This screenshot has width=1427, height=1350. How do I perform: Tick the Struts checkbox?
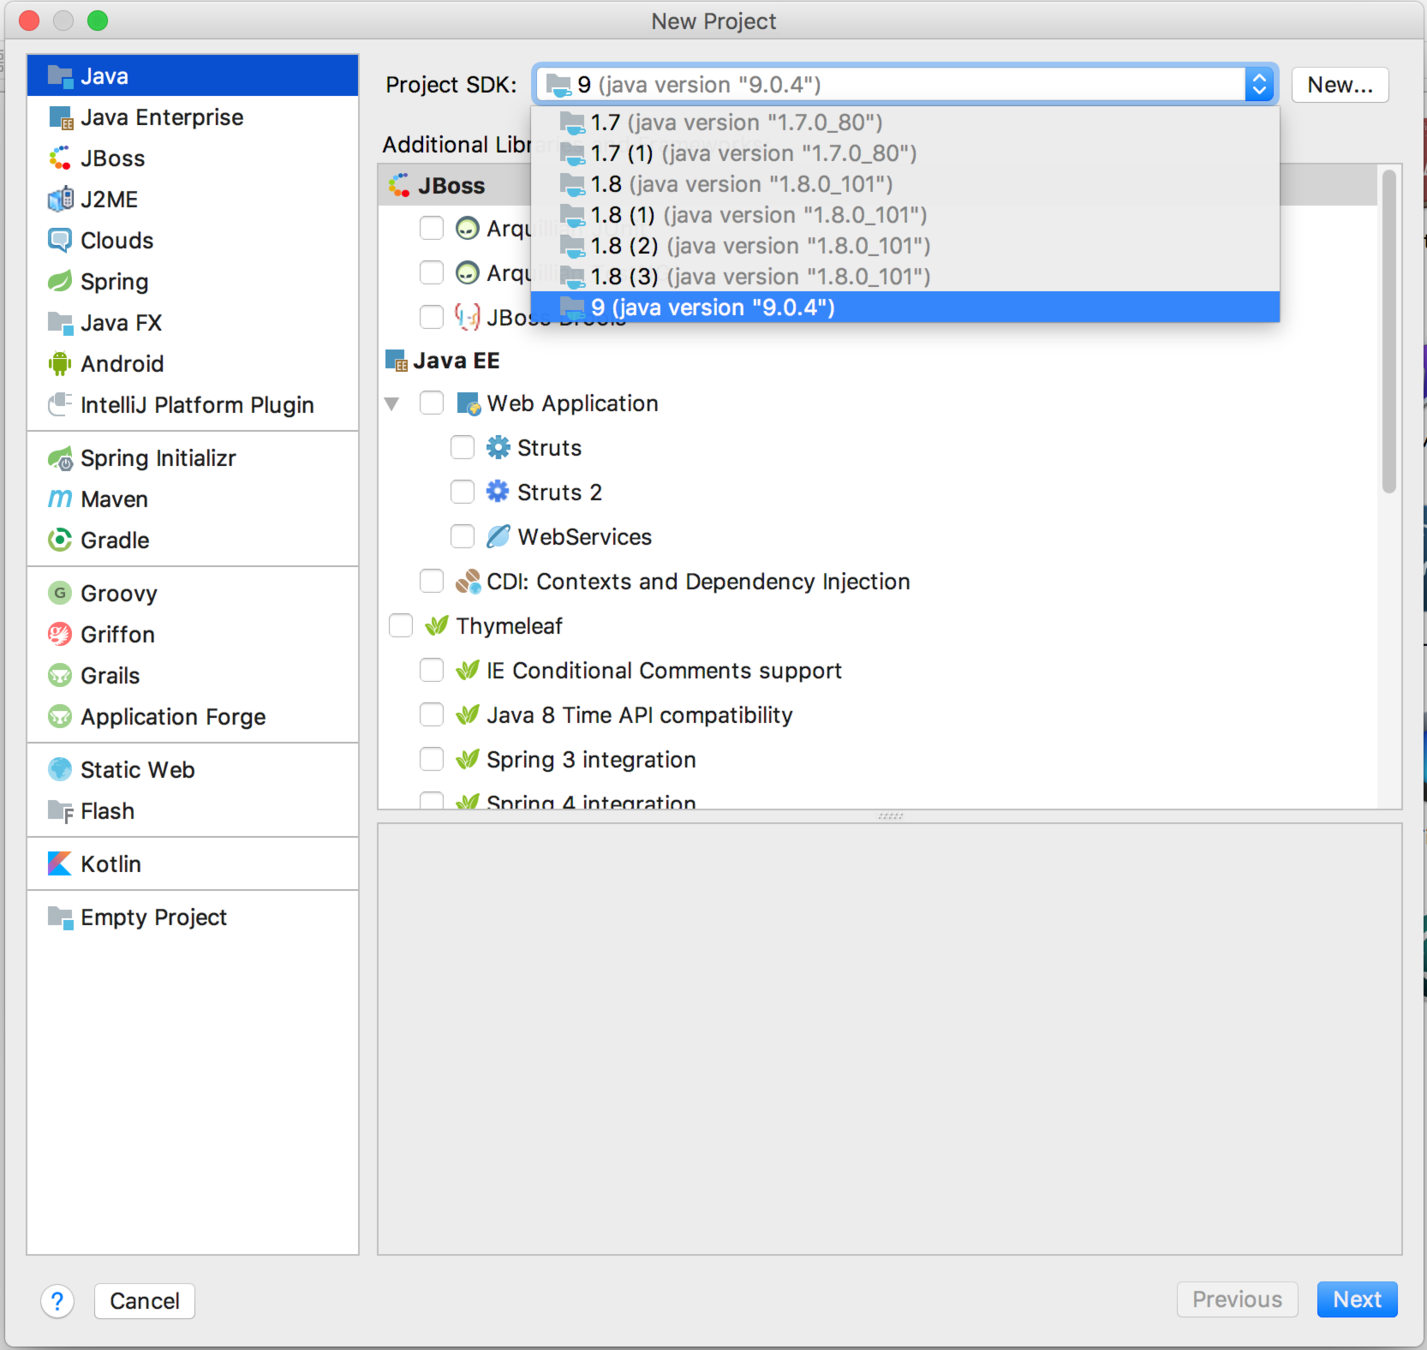[462, 447]
